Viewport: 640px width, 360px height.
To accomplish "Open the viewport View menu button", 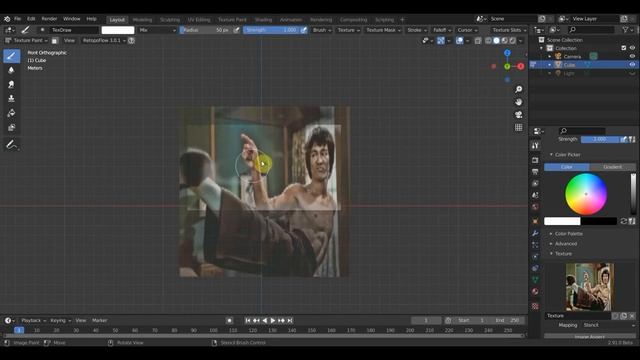I will pyautogui.click(x=69, y=40).
